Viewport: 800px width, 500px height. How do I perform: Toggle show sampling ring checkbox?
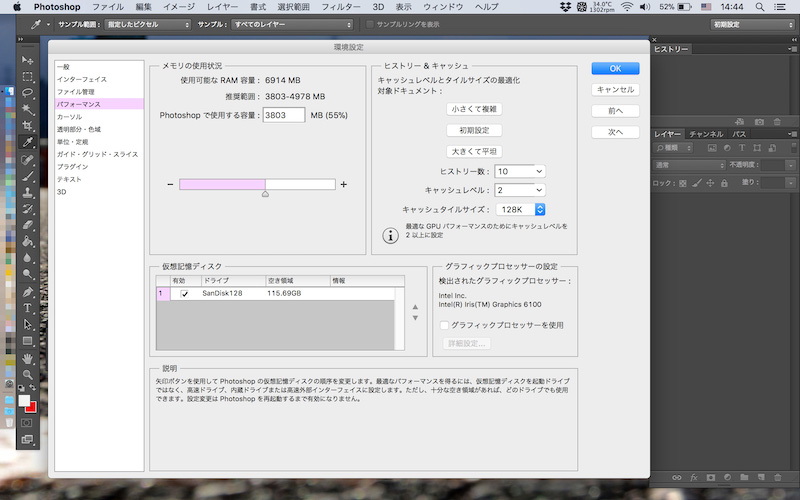tap(370, 24)
